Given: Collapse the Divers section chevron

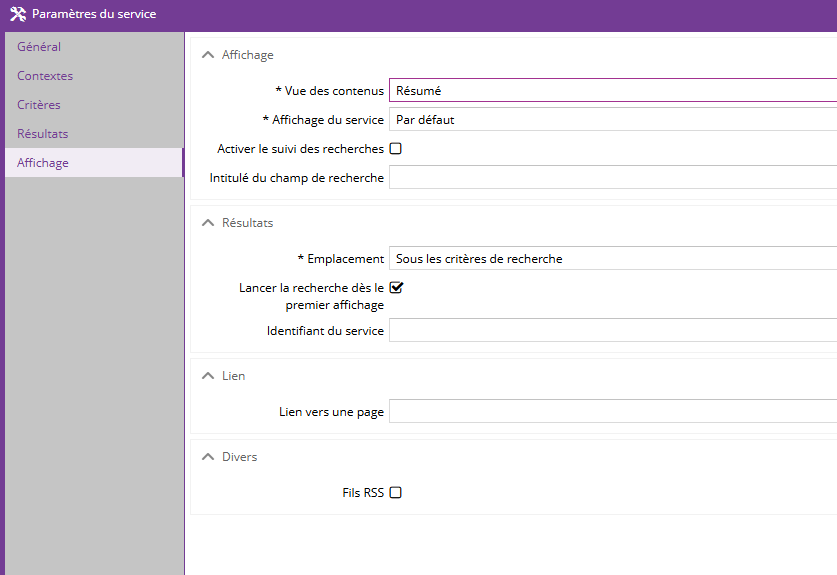Looking at the screenshot, I should [x=208, y=457].
